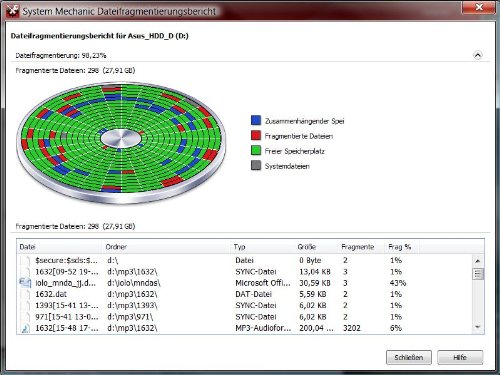Select the $secure:$sds file row
Screen dimensions: 500x375
pyautogui.click(x=244, y=260)
